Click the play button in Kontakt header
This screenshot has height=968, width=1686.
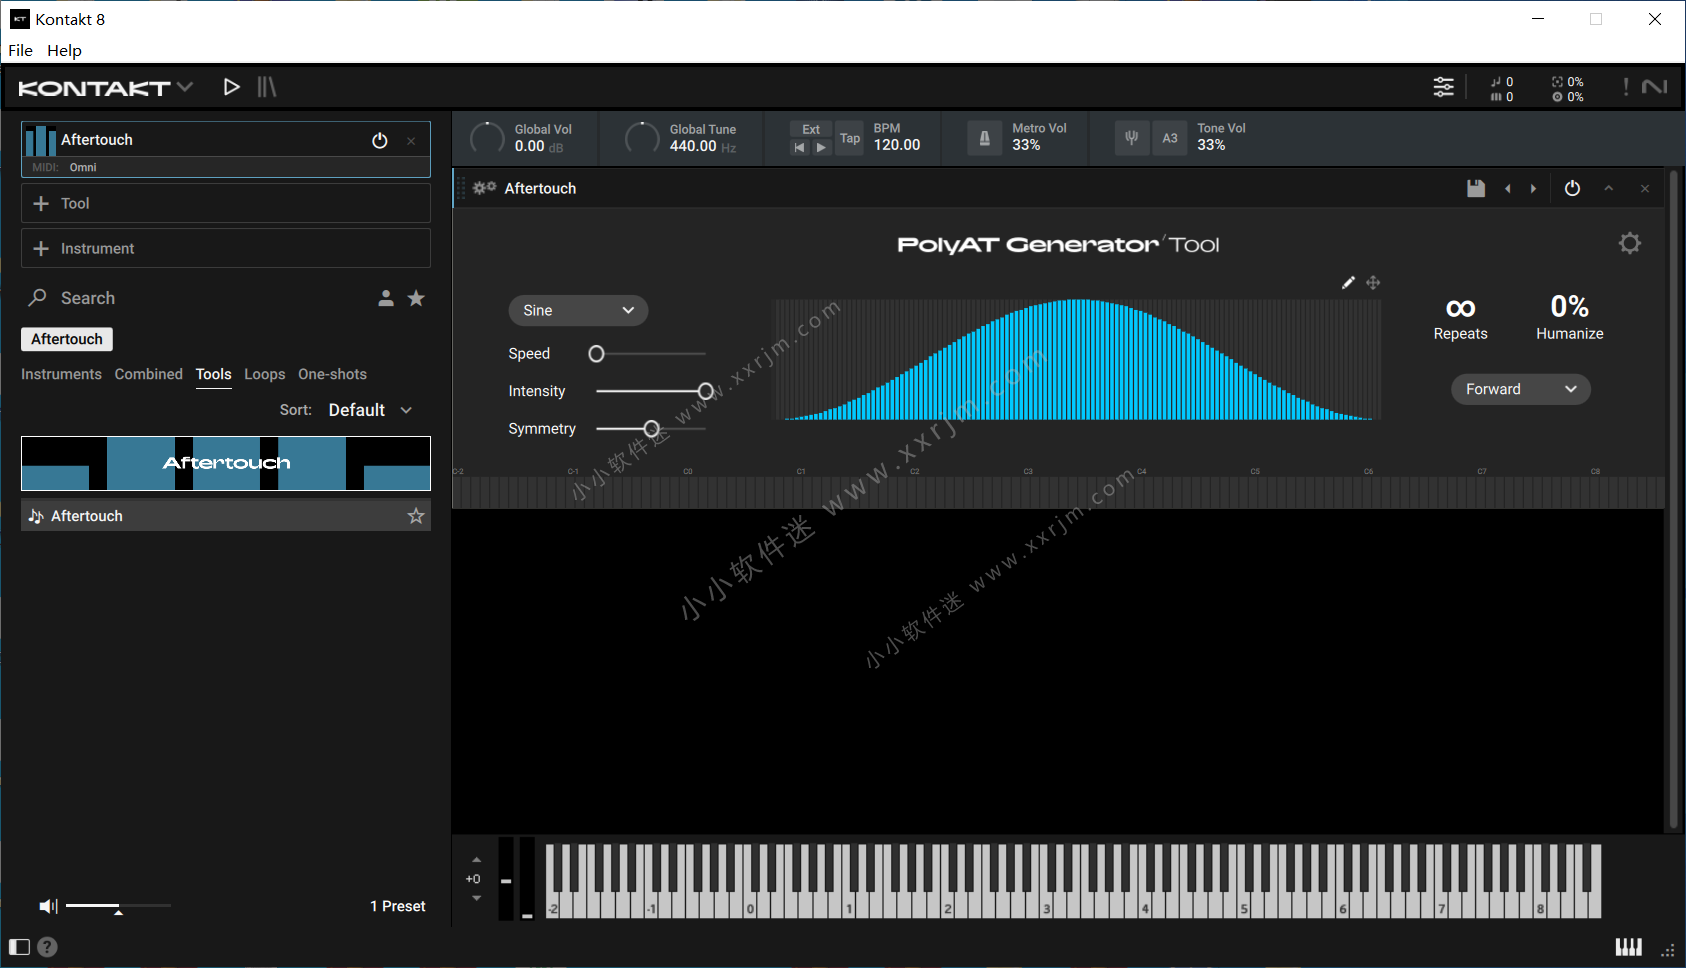pyautogui.click(x=231, y=87)
